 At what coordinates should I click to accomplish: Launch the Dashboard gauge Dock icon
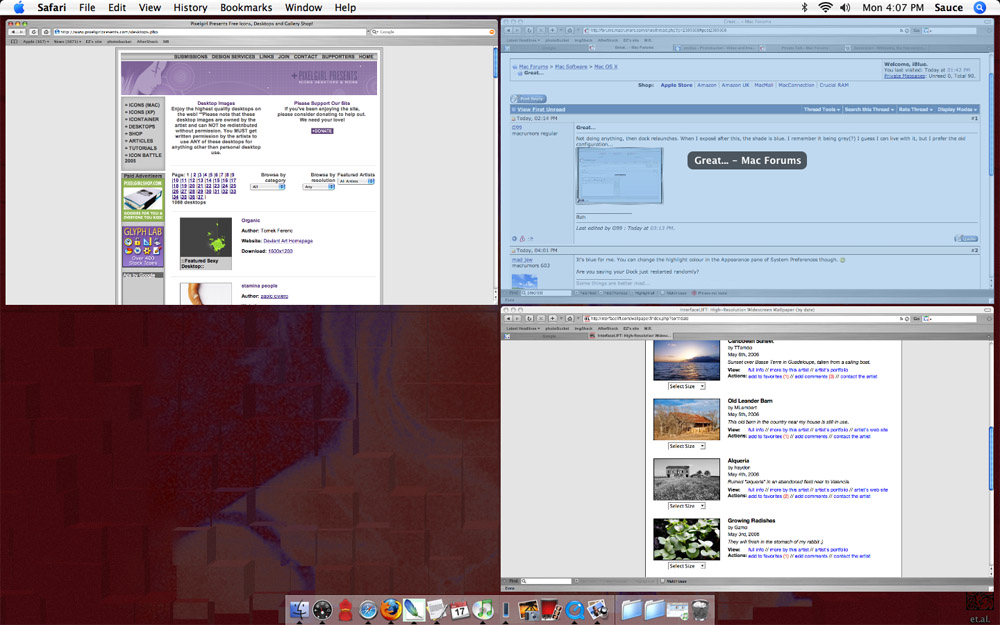(x=322, y=610)
